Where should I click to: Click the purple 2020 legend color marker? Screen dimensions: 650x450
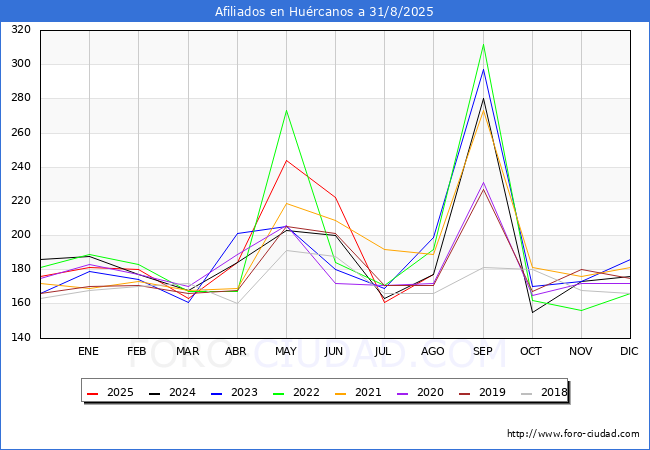tap(403, 393)
